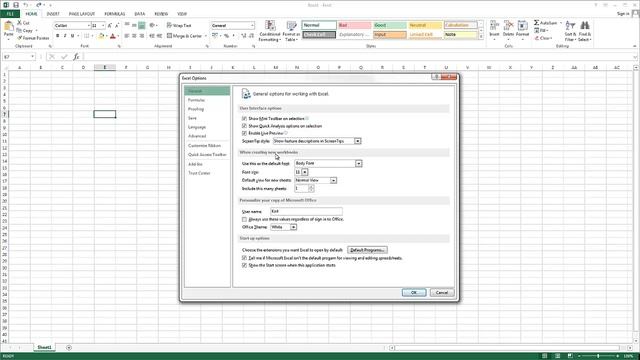Screen dimensions: 640x360
Task: Click the Decrease Font Size icon
Action: 117,25
